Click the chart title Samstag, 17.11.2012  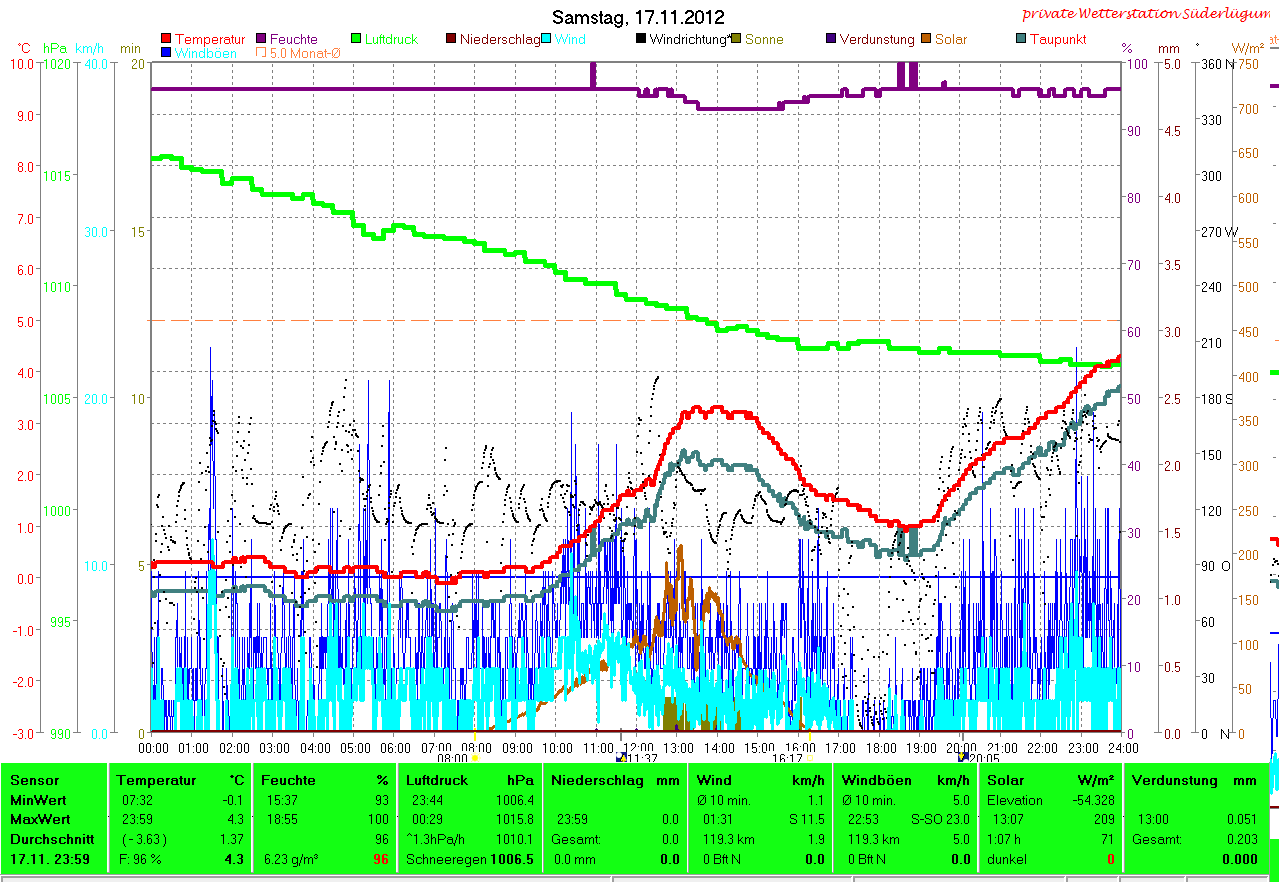coord(638,17)
